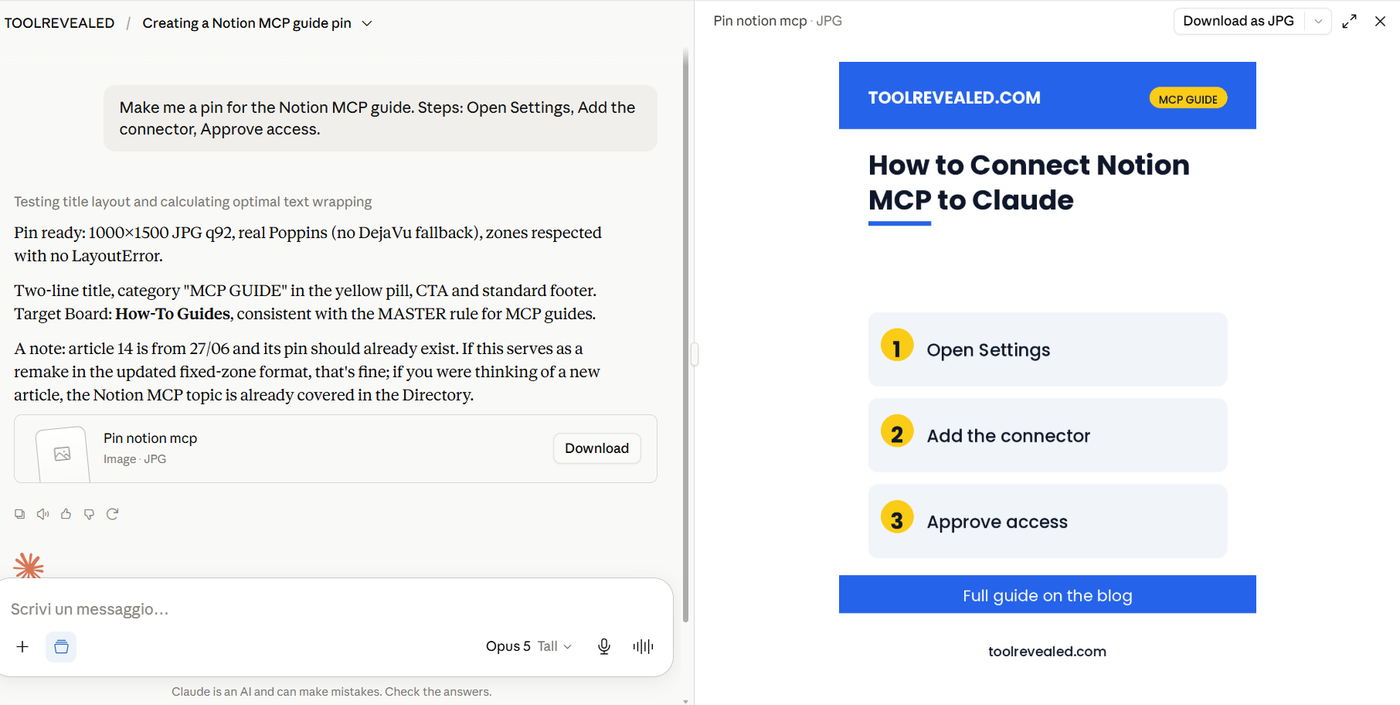The height and width of the screenshot is (705, 1400).
Task: Click the Download as JPG button
Action: pos(1239,21)
